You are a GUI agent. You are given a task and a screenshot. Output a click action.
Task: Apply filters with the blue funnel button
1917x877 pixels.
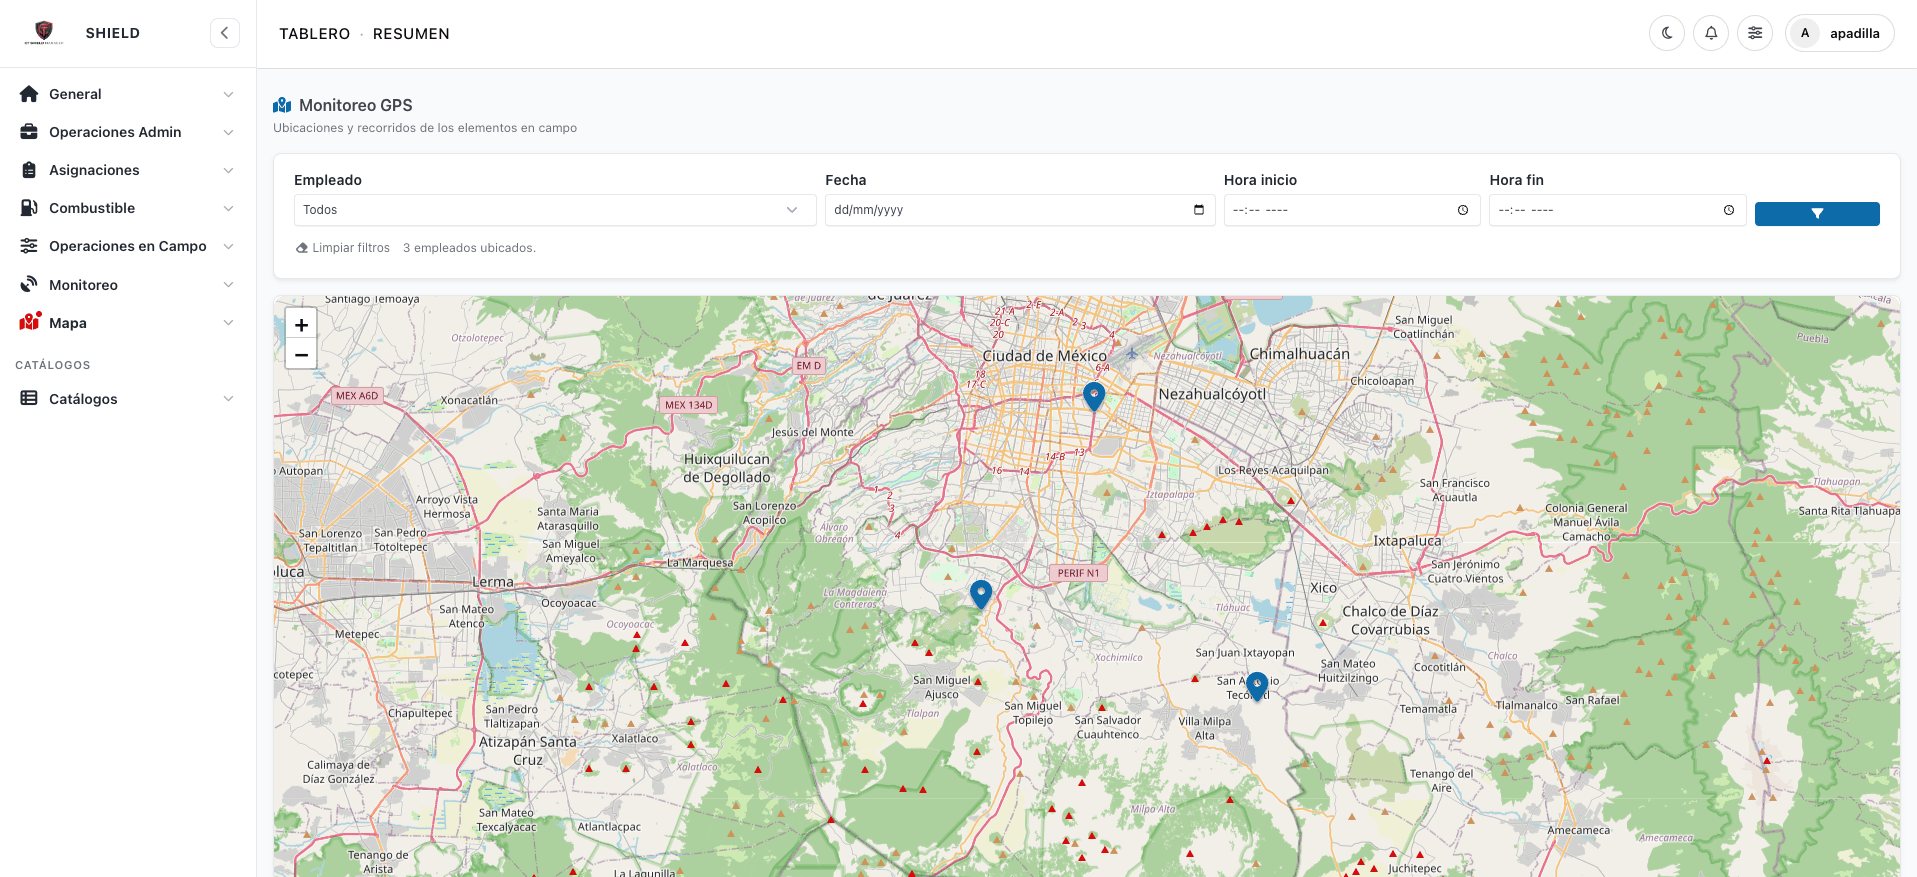click(1817, 213)
